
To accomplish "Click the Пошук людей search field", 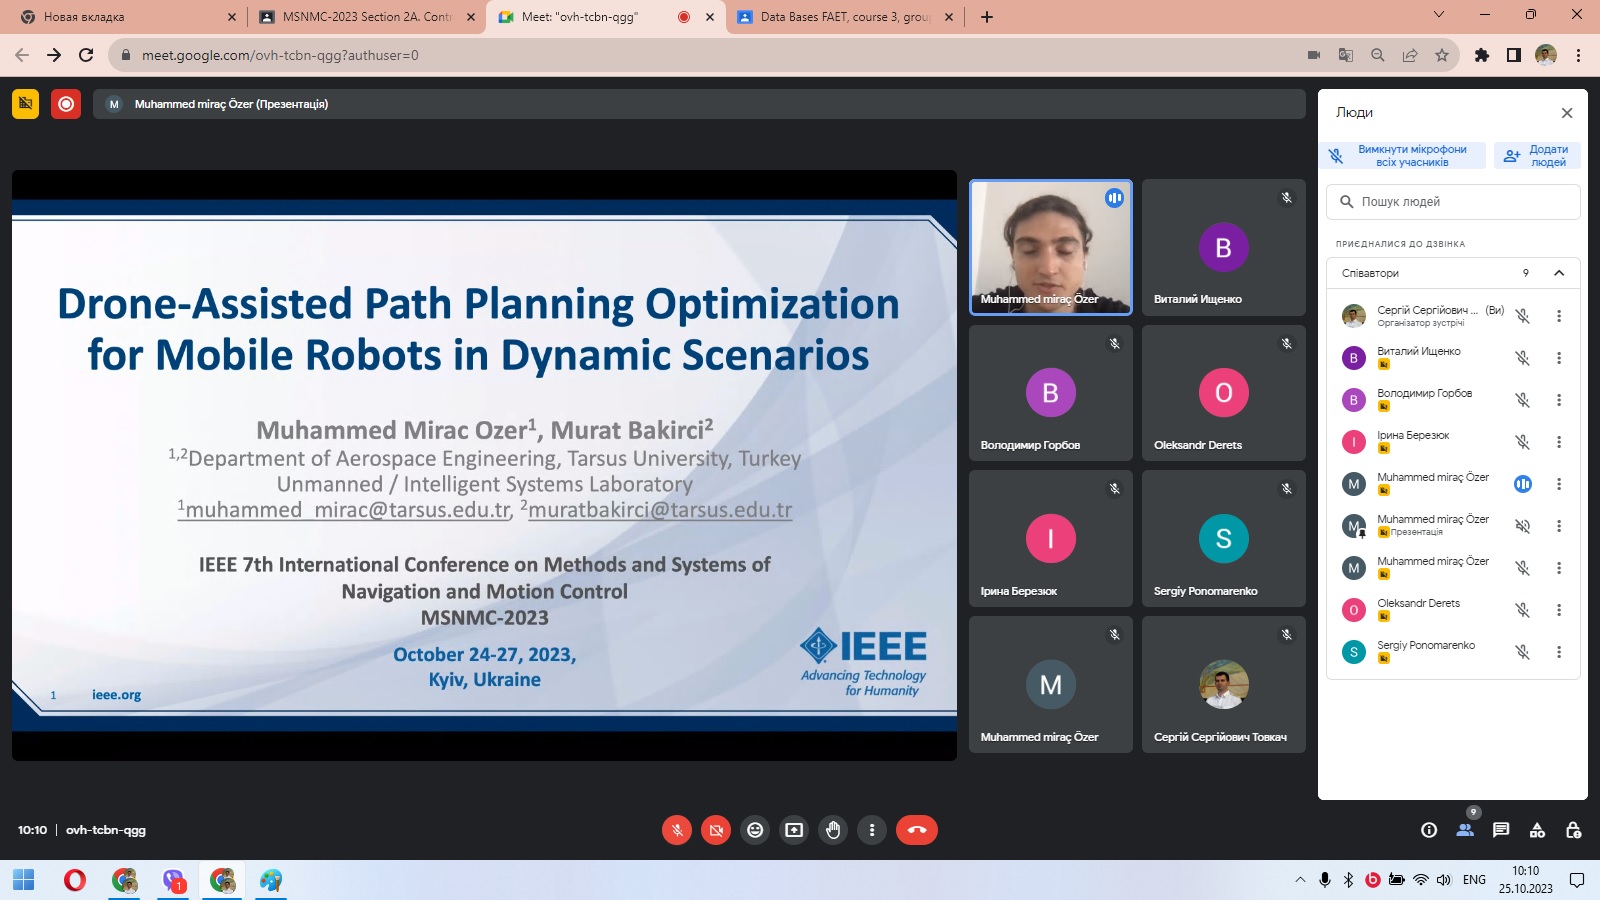I will point(1453,202).
